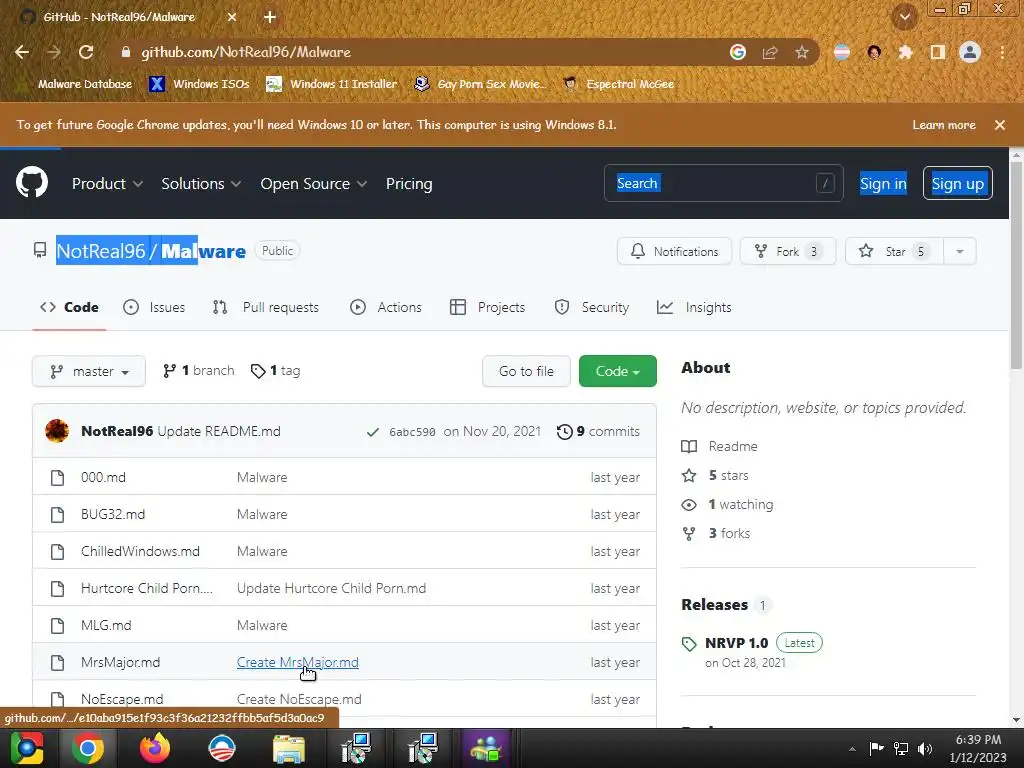Expand the Product menu
The height and width of the screenshot is (768, 1024).
click(107, 184)
